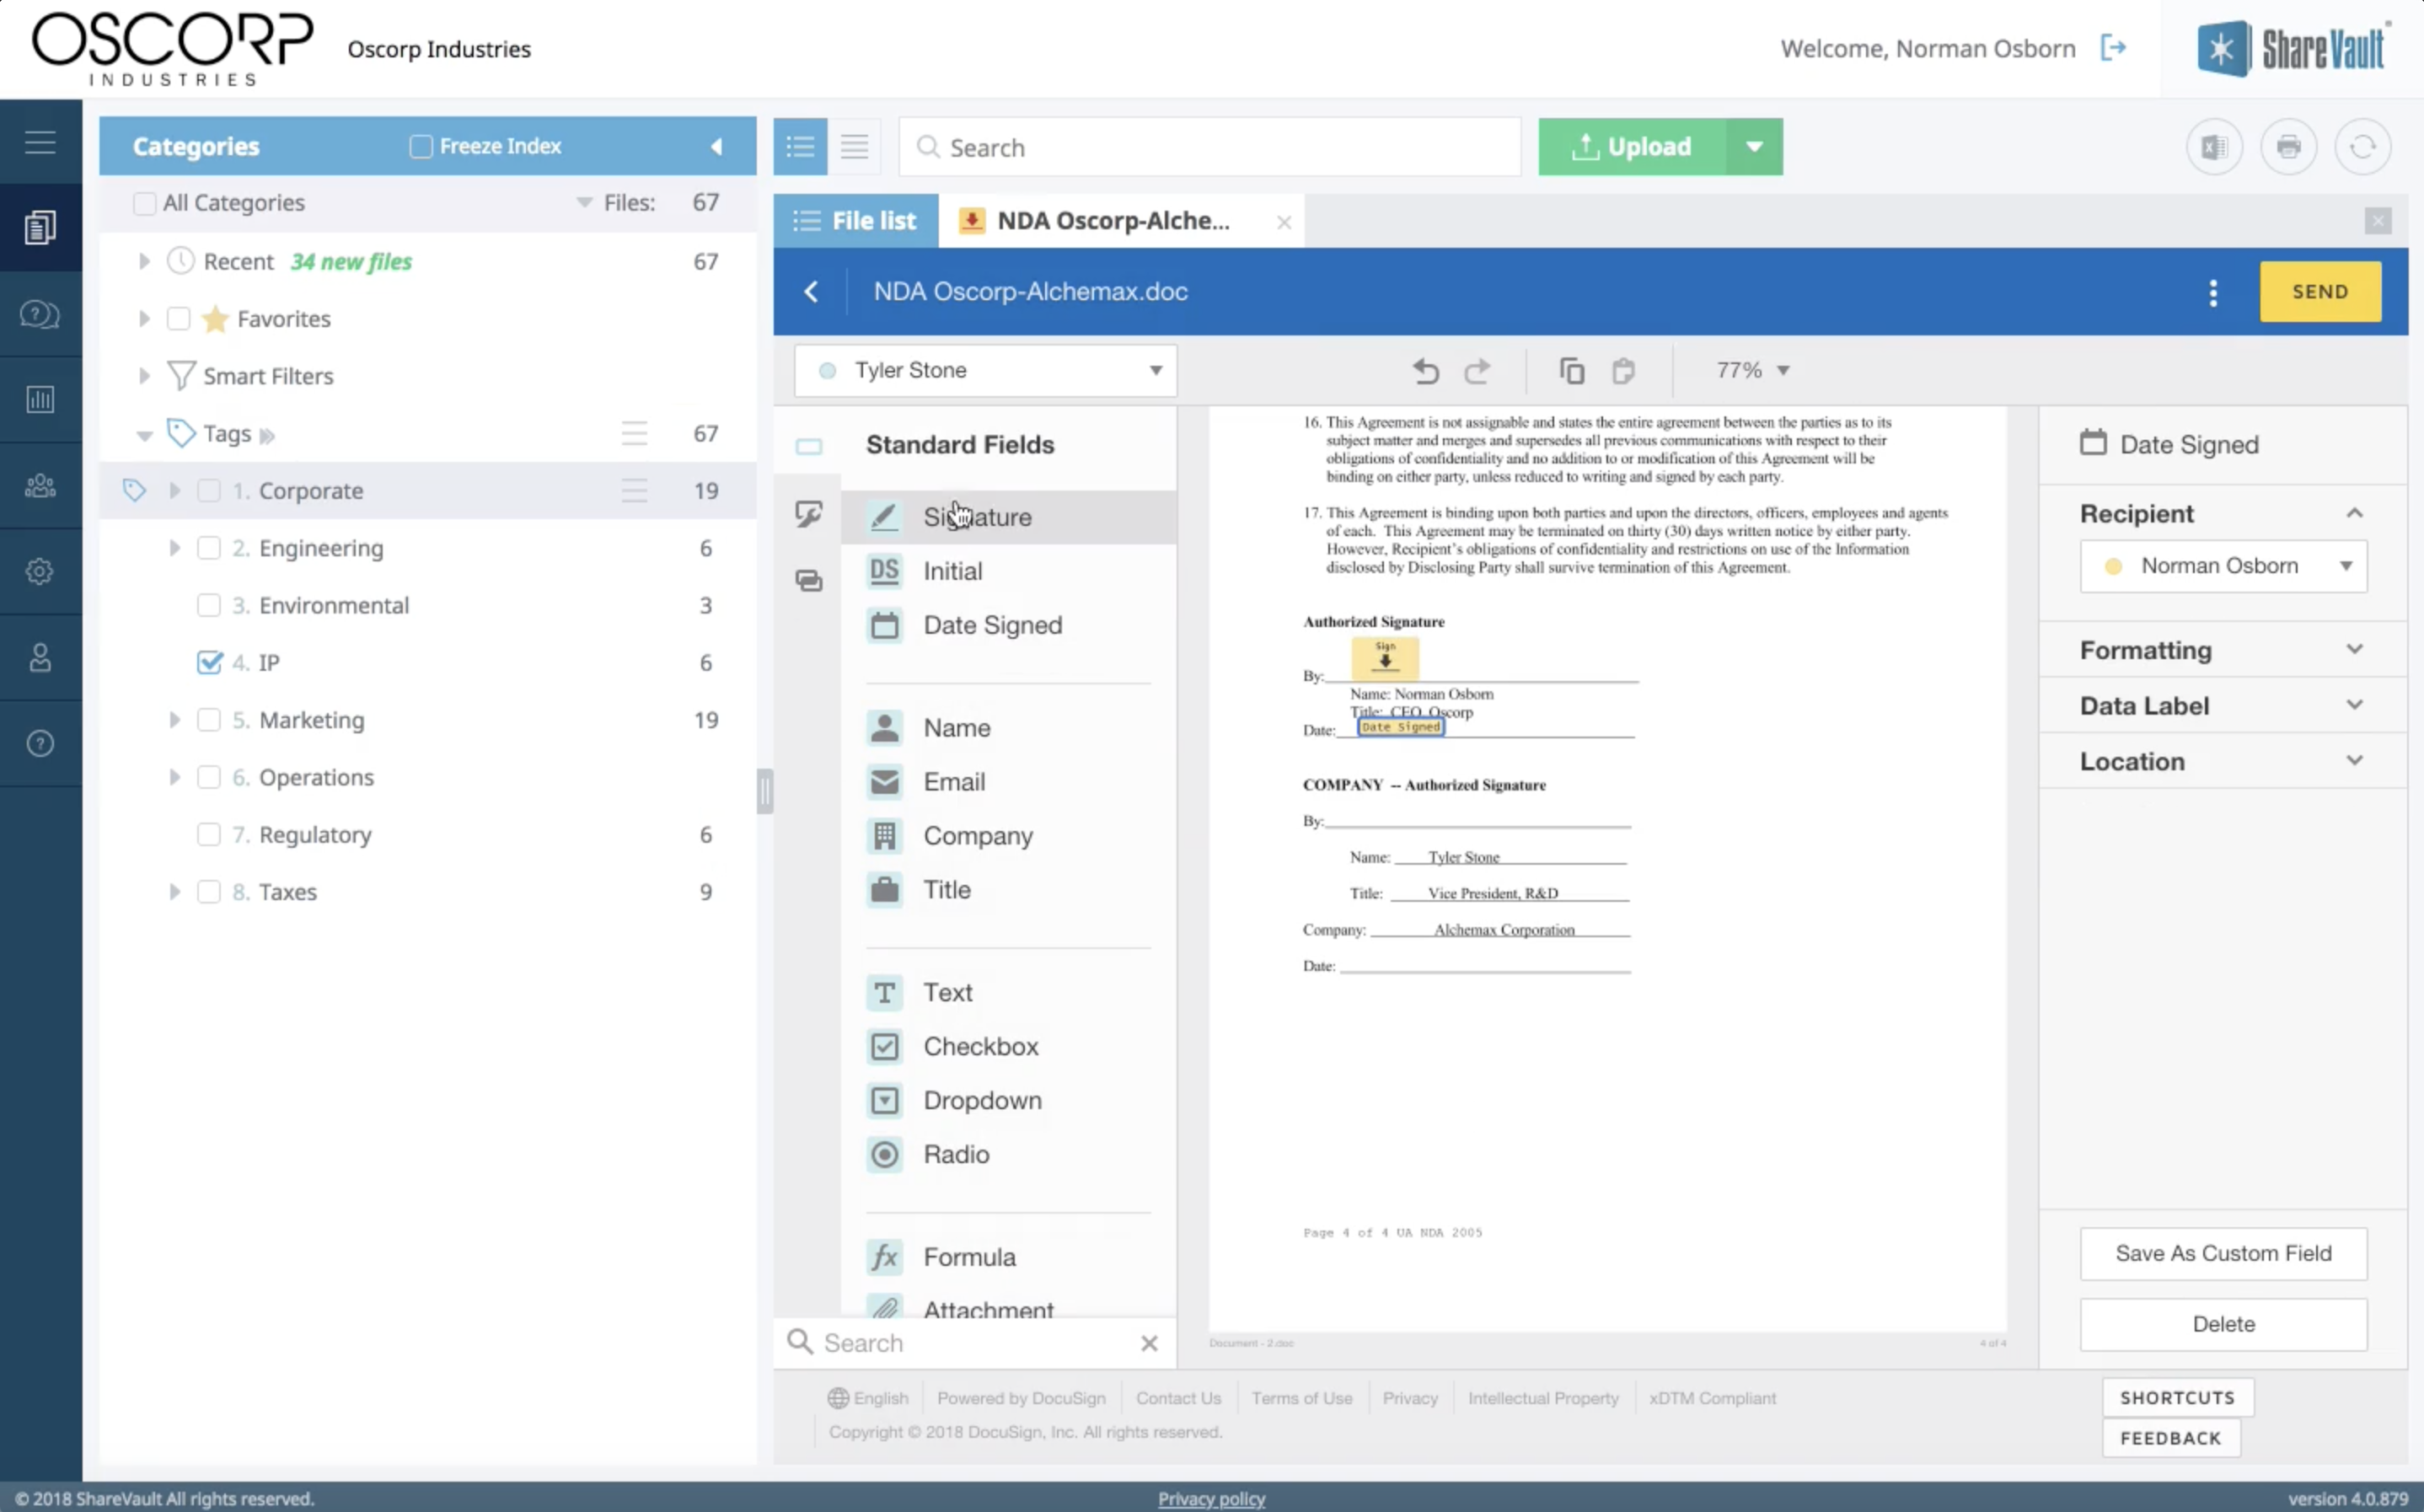This screenshot has height=1512, width=2424.
Task: Click the paste field icon
Action: pyautogui.click(x=1623, y=371)
